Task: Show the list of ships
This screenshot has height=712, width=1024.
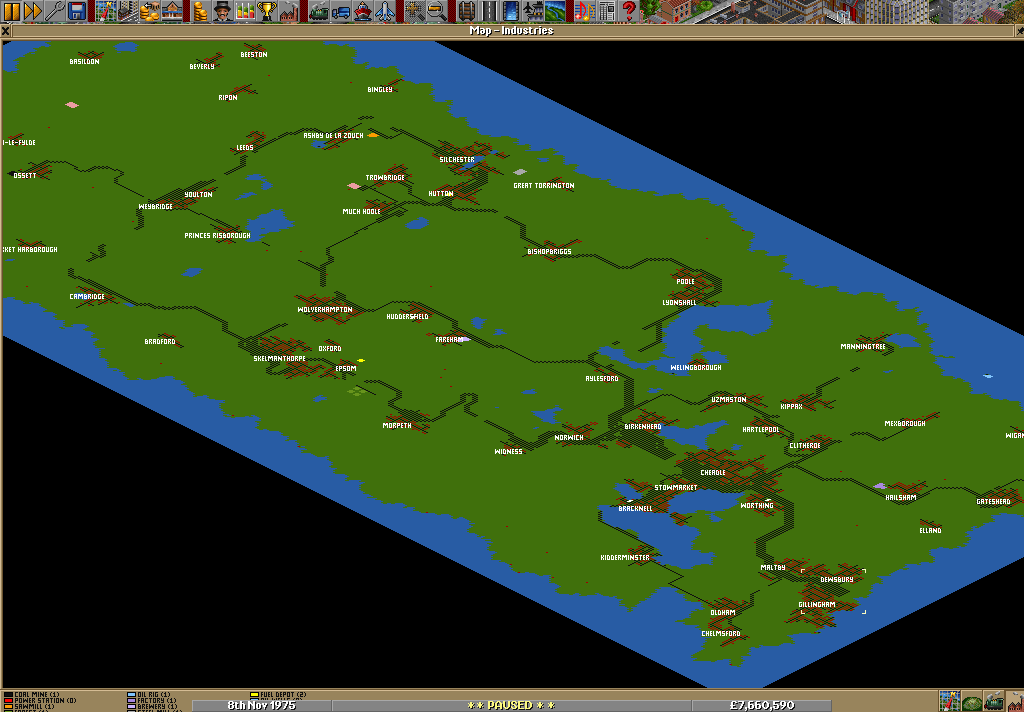Action: pos(362,11)
